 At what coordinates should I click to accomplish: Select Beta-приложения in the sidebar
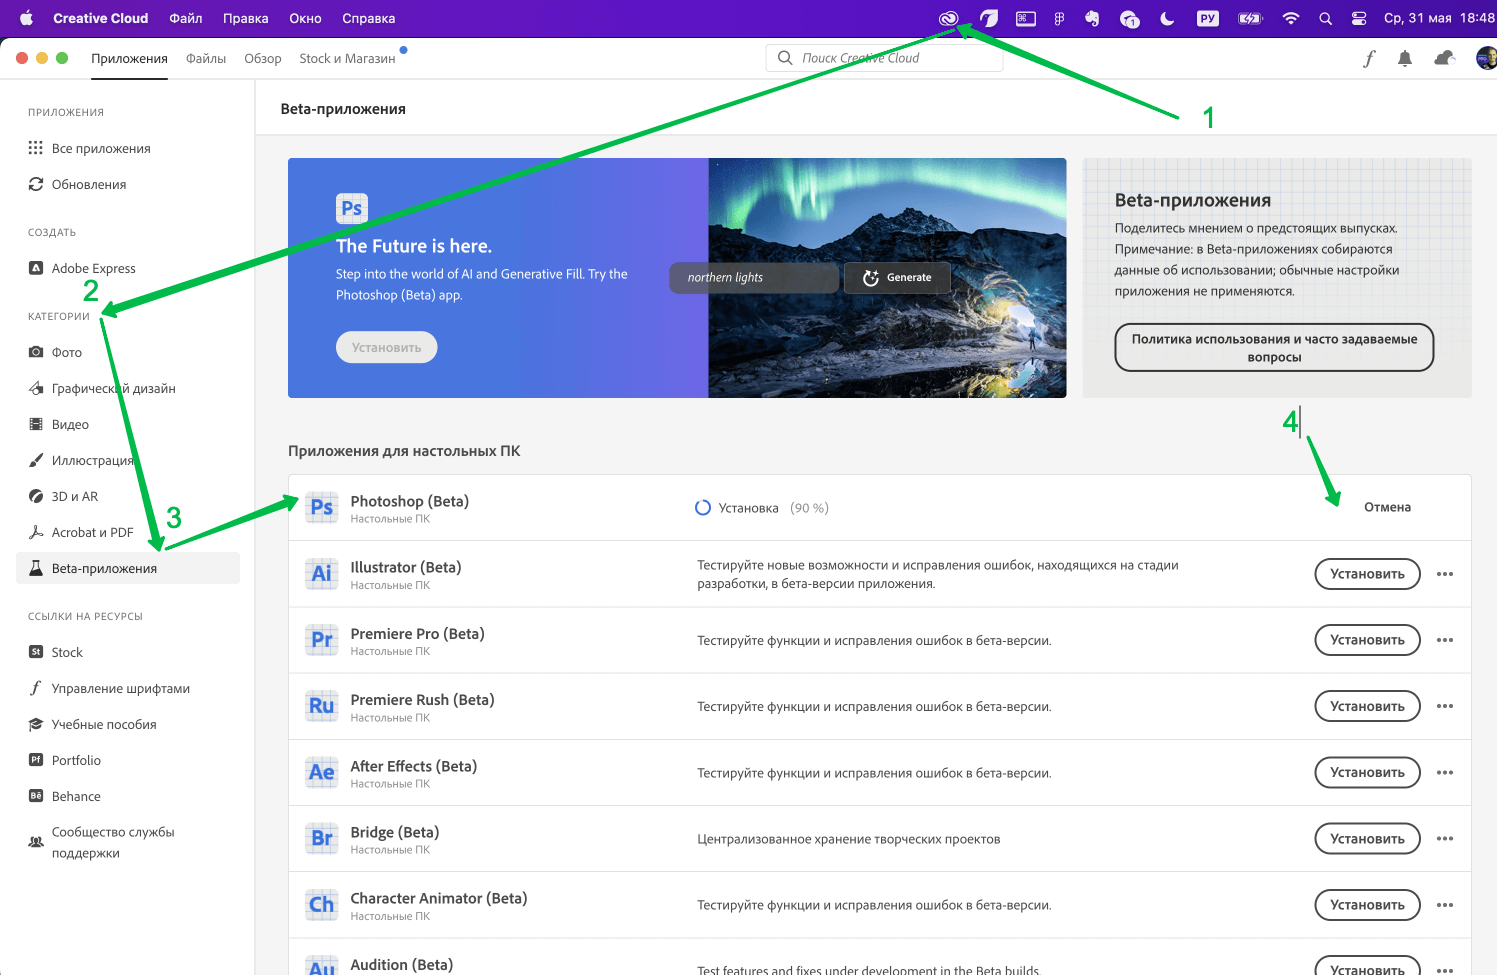128,568
